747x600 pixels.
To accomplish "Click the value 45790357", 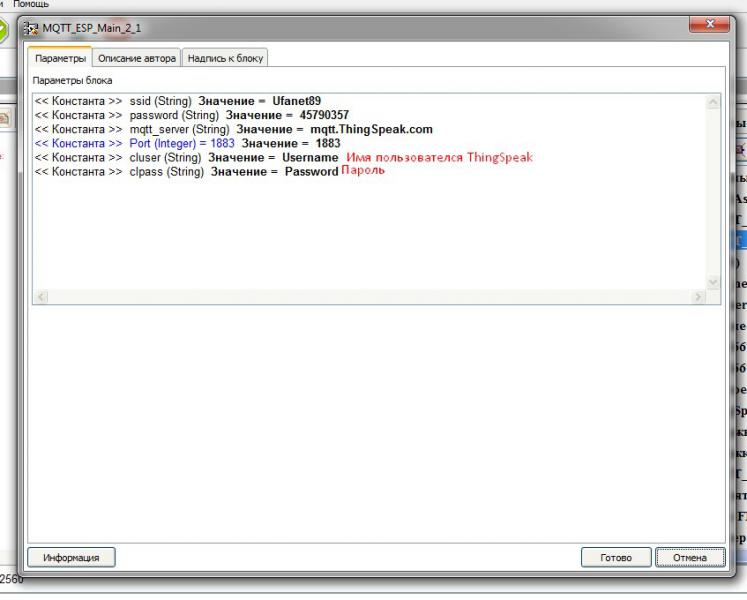I will coord(324,116).
